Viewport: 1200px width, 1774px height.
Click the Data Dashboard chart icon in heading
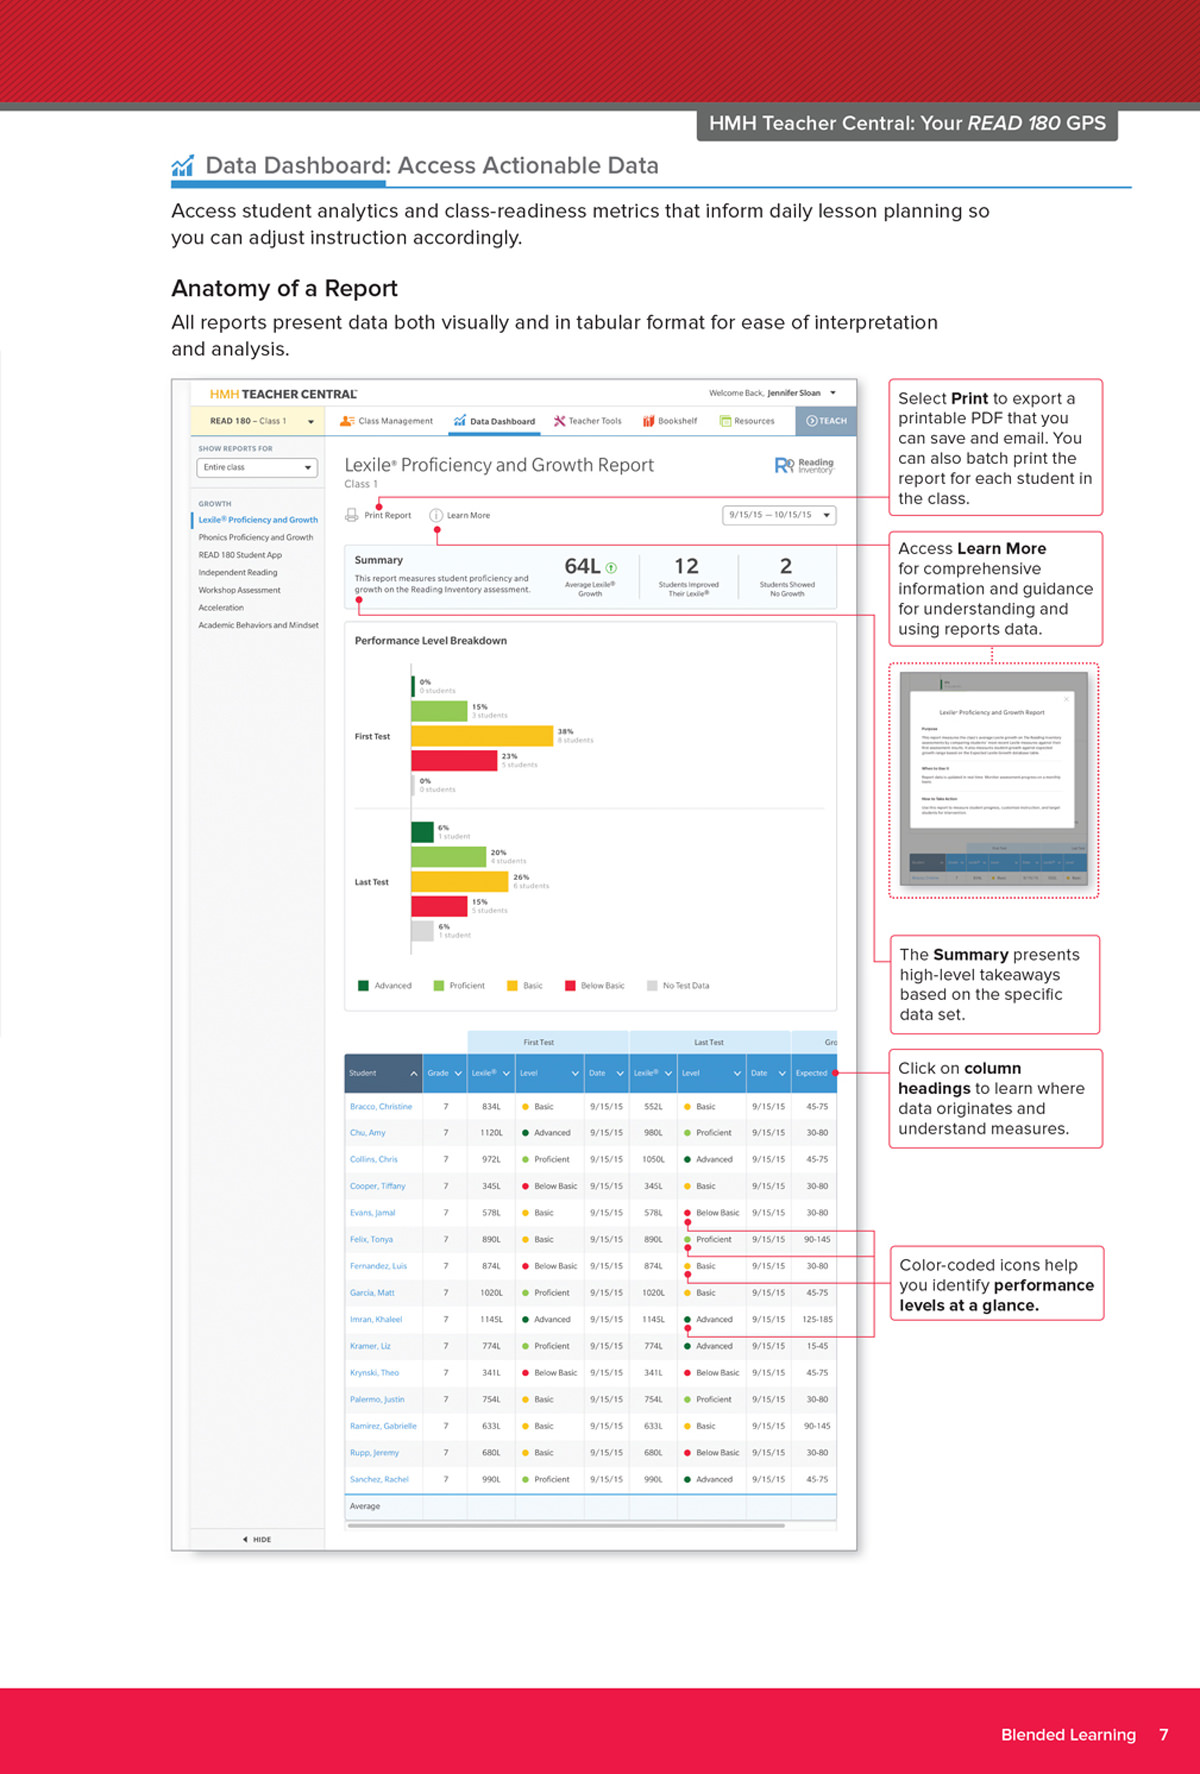tap(182, 166)
